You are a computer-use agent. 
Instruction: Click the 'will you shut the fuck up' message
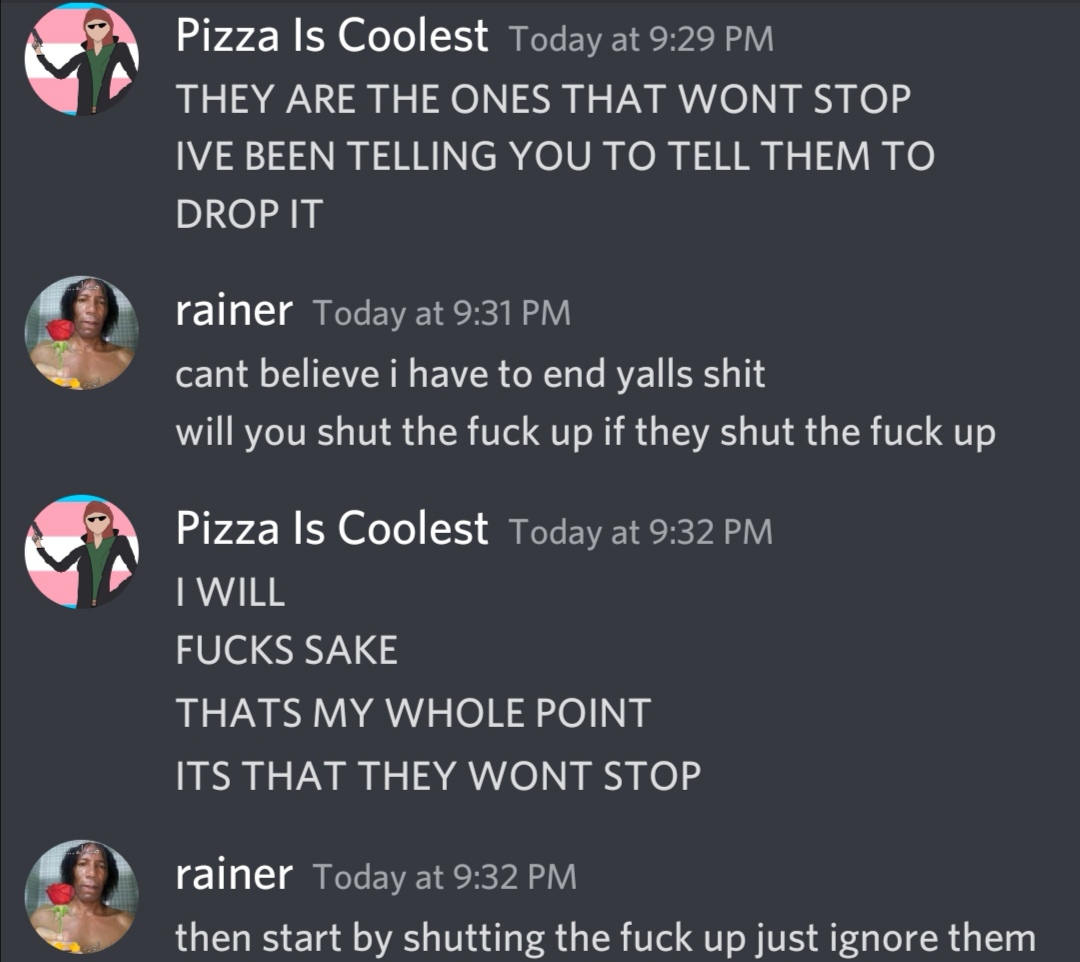click(585, 432)
